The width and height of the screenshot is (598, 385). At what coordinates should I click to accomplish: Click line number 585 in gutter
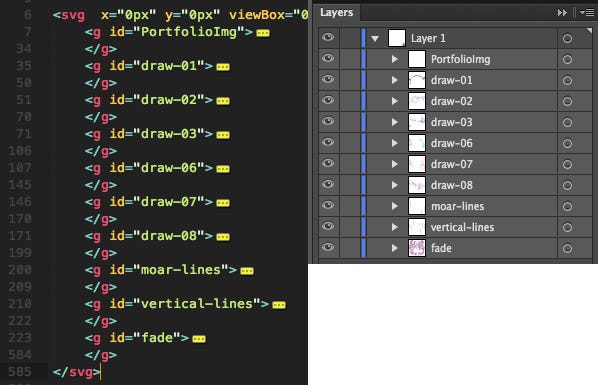click(x=20, y=371)
